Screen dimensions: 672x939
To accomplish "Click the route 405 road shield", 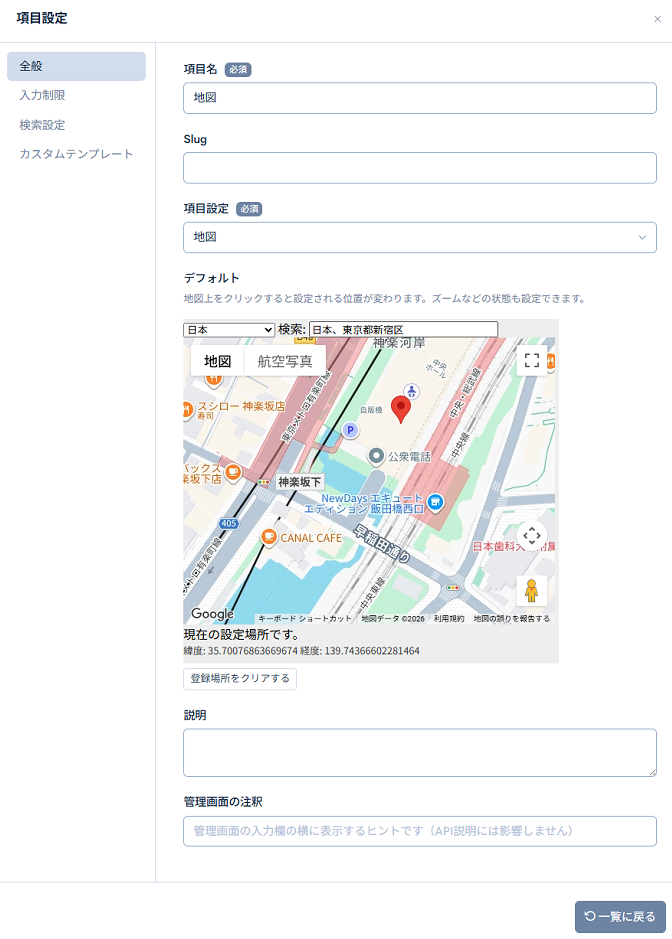I will (x=229, y=523).
